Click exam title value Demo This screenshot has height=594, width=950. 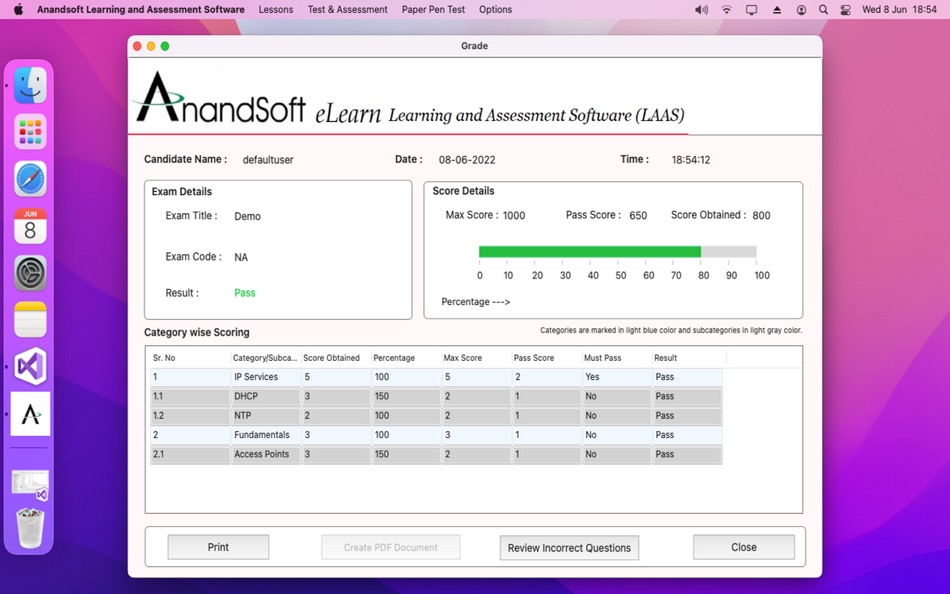pyautogui.click(x=247, y=216)
